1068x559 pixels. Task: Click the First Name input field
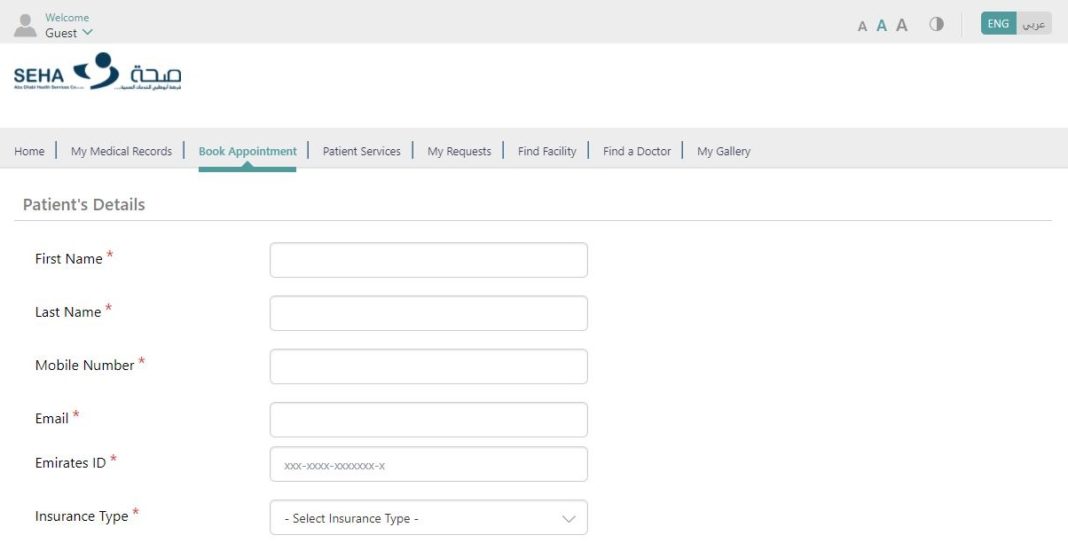tap(428, 260)
